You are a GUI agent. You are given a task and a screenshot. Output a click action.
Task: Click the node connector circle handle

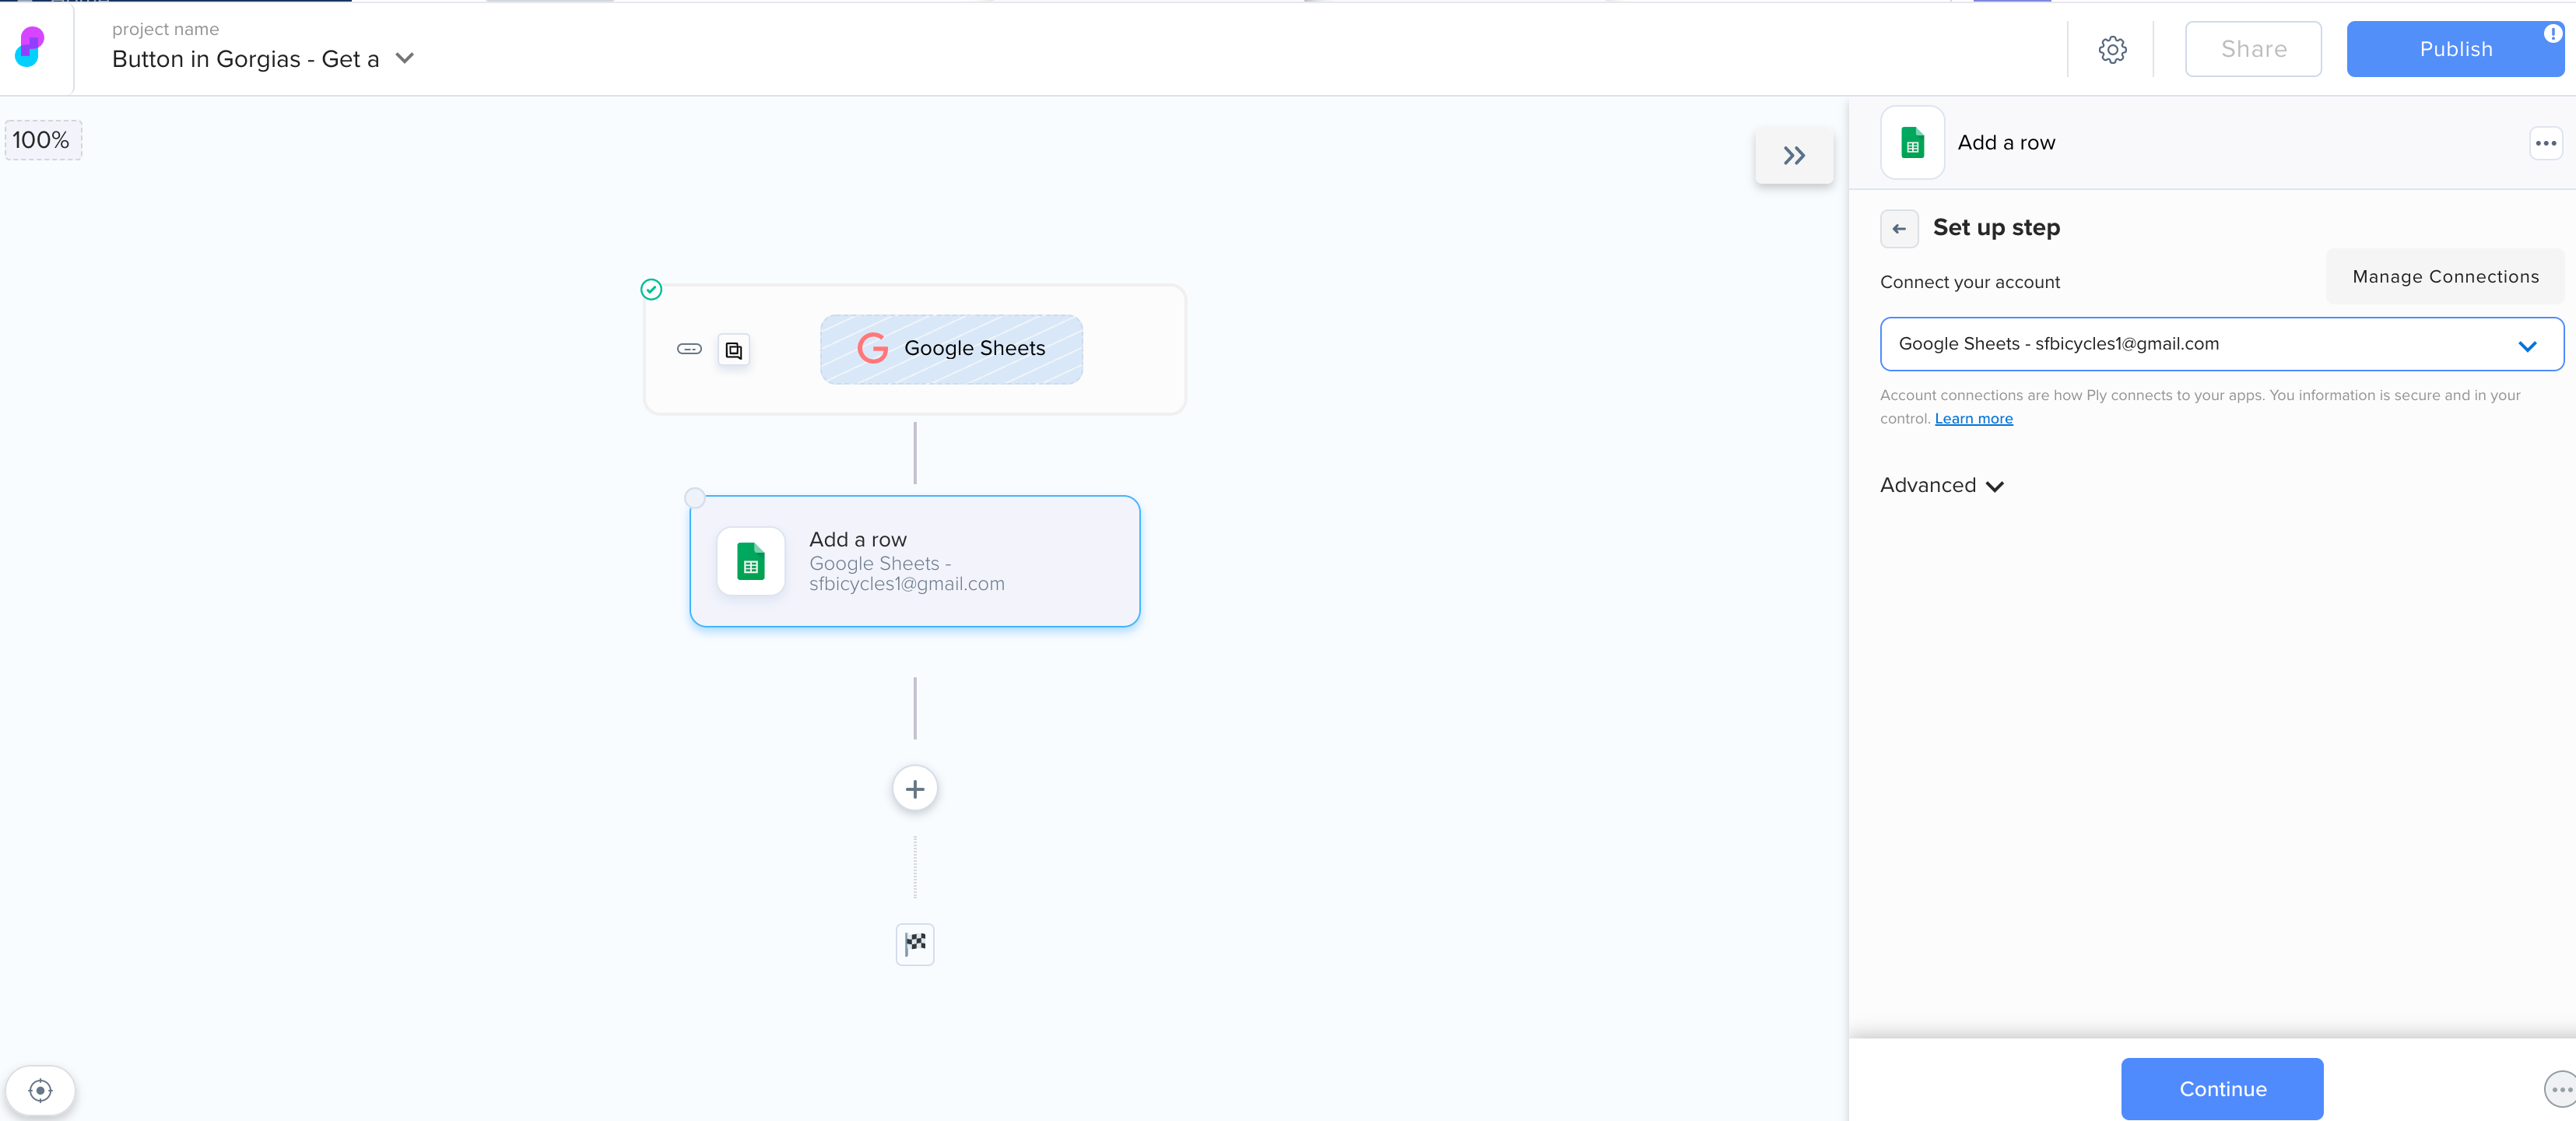point(694,497)
